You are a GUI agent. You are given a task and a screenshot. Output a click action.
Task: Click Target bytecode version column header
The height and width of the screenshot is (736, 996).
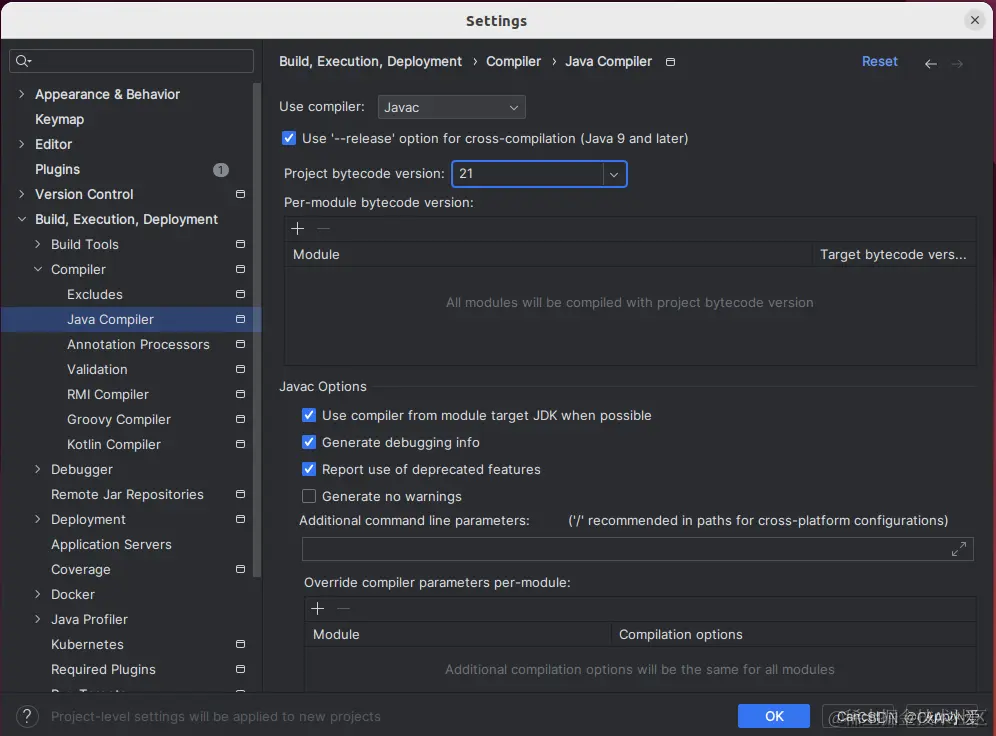pos(894,255)
